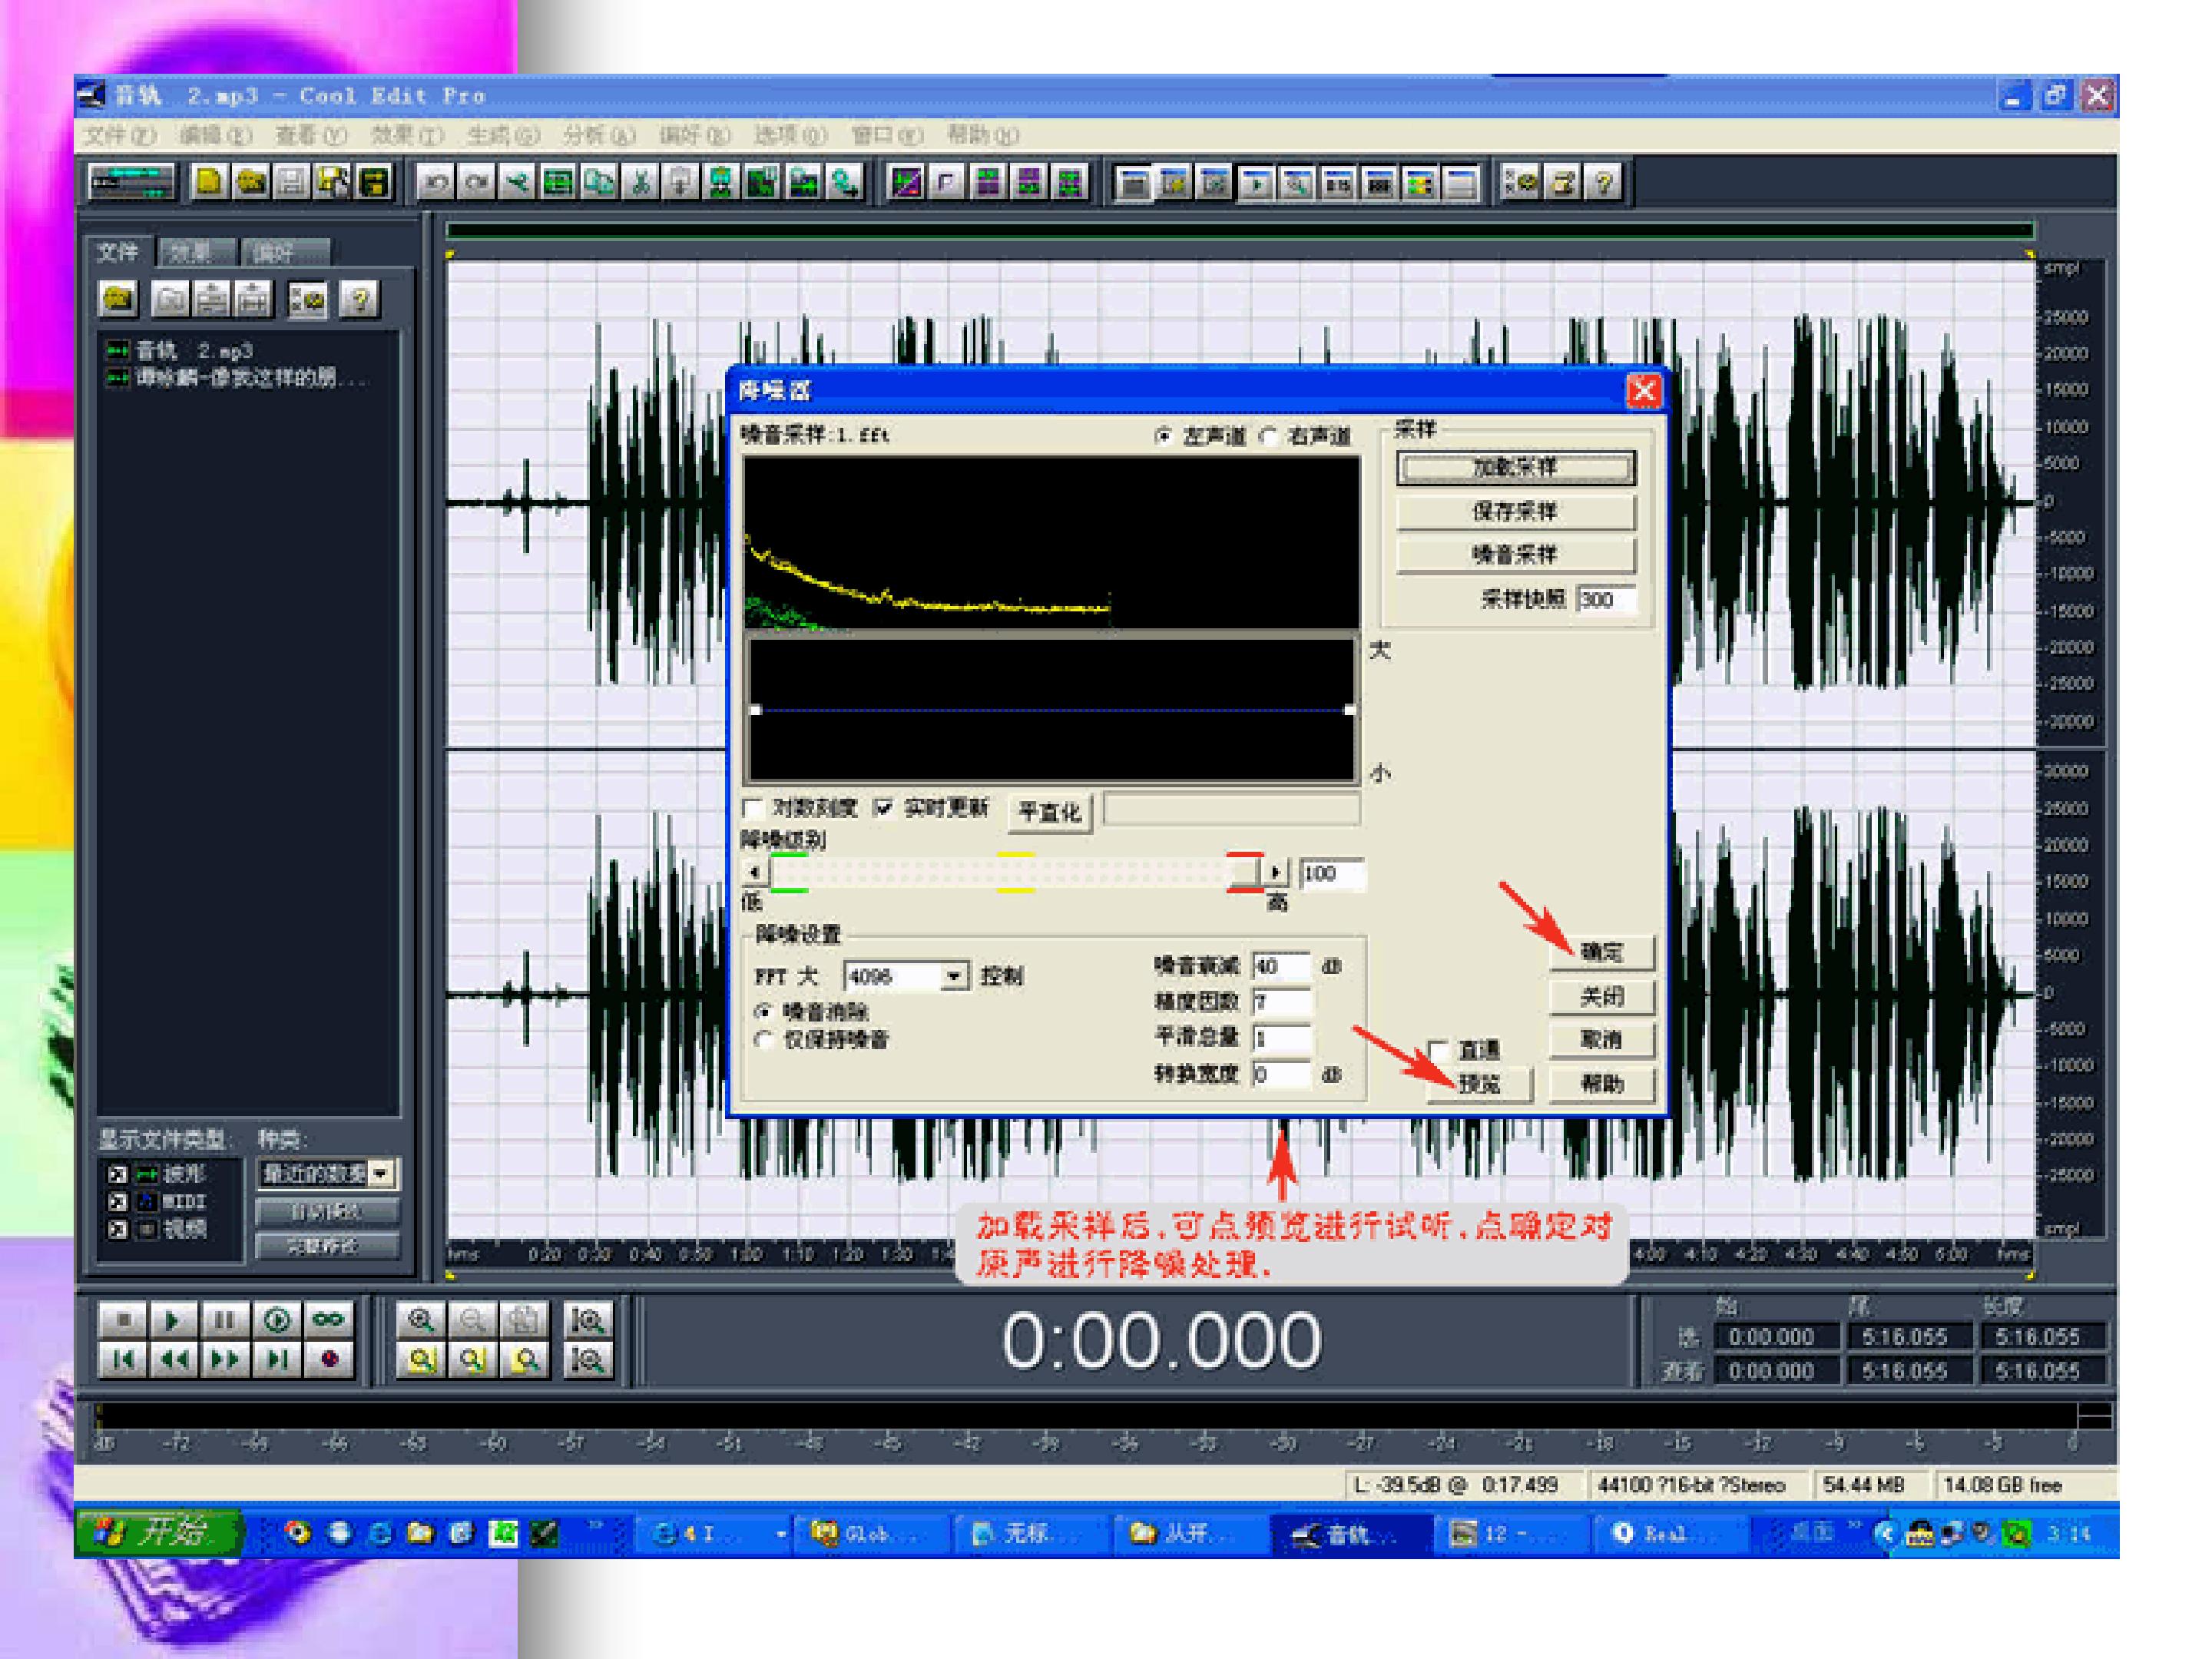Click the Loop play infinity button
The width and height of the screenshot is (2212, 1659).
tap(329, 1321)
